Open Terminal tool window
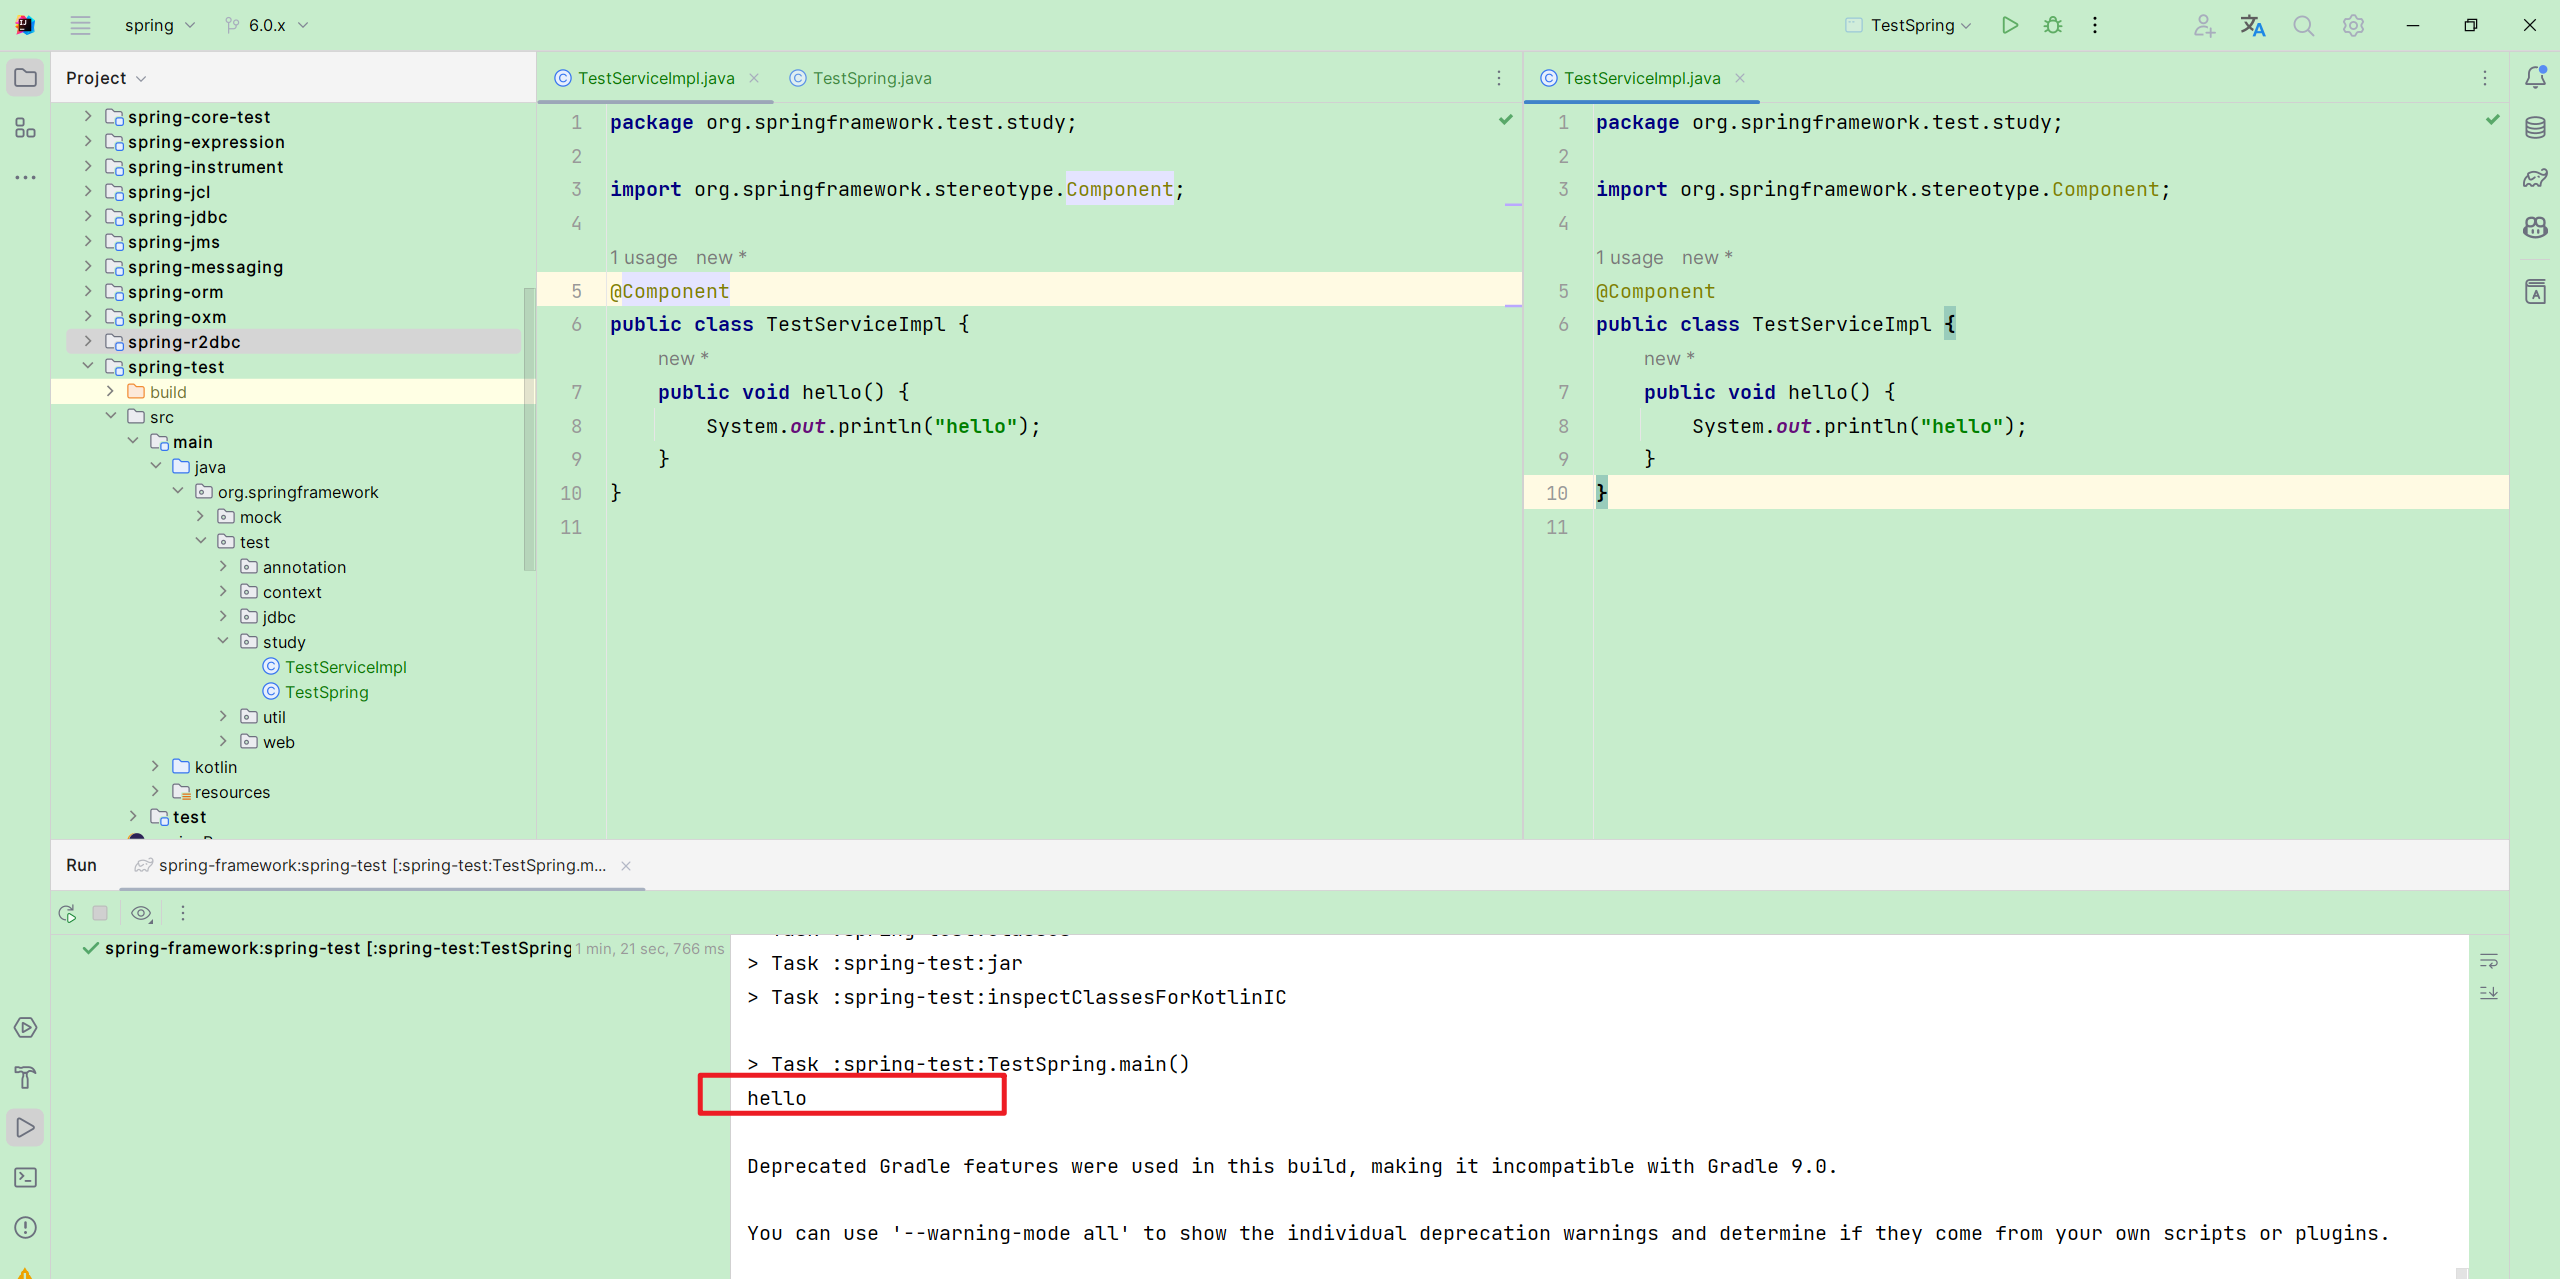Viewport: 2560px width, 1279px height. (x=26, y=1178)
